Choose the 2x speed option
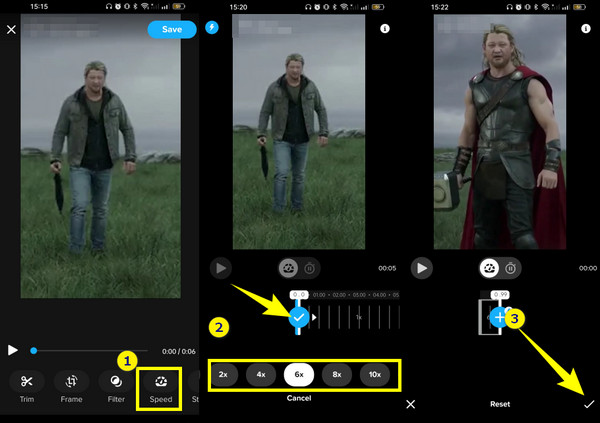The image size is (600, 423). click(223, 374)
